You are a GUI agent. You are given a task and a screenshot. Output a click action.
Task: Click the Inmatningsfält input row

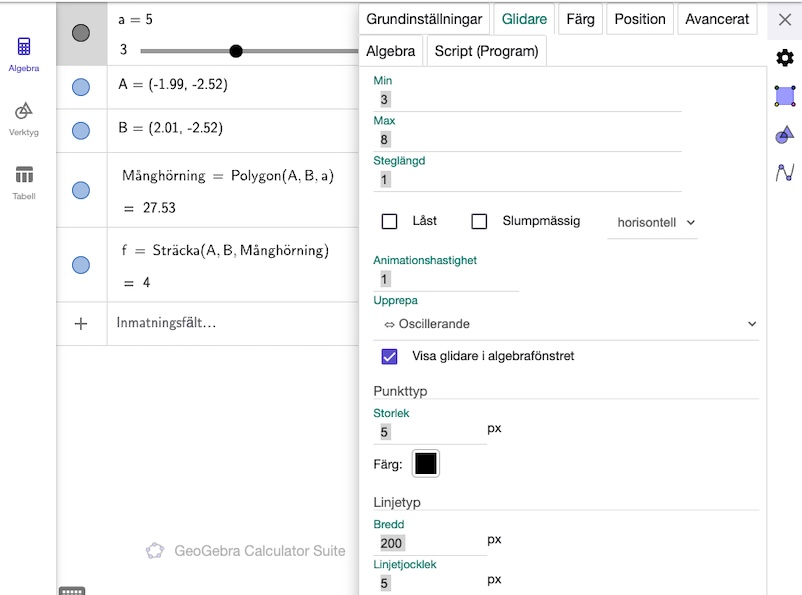tap(200, 322)
